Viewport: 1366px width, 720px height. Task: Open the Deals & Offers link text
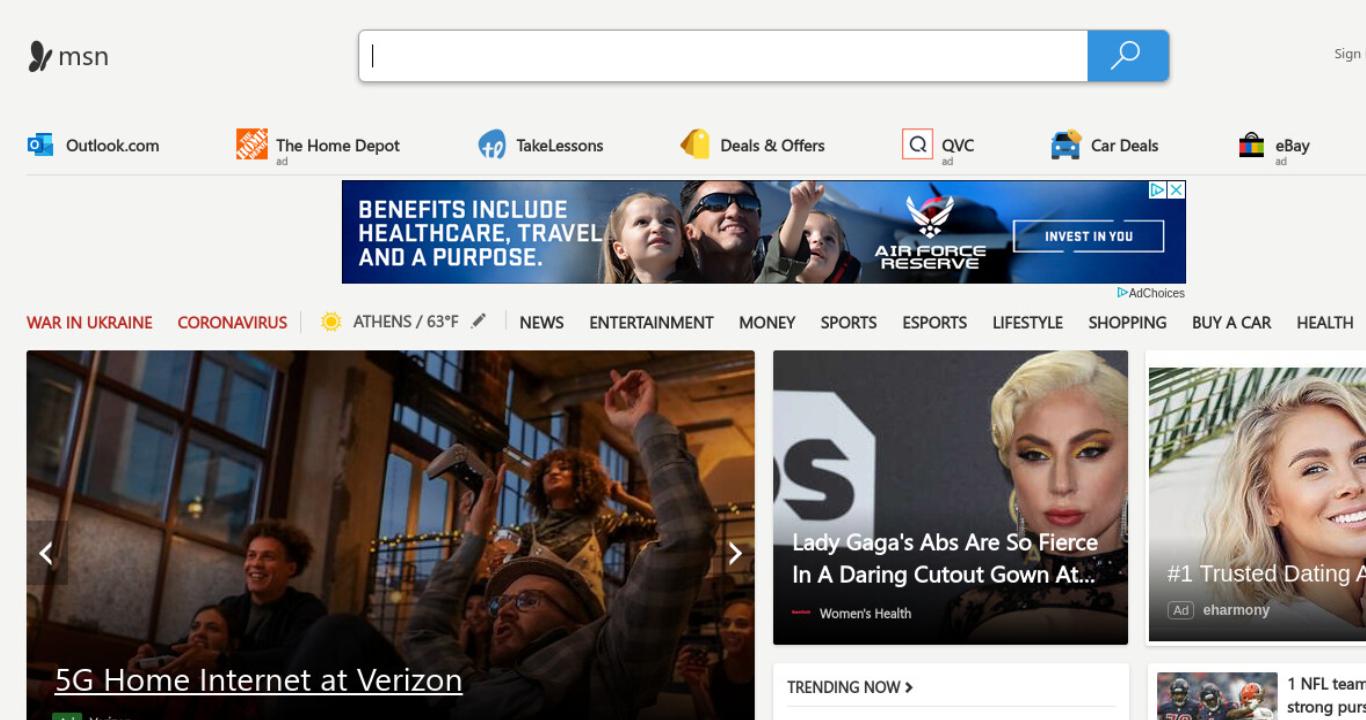point(773,145)
